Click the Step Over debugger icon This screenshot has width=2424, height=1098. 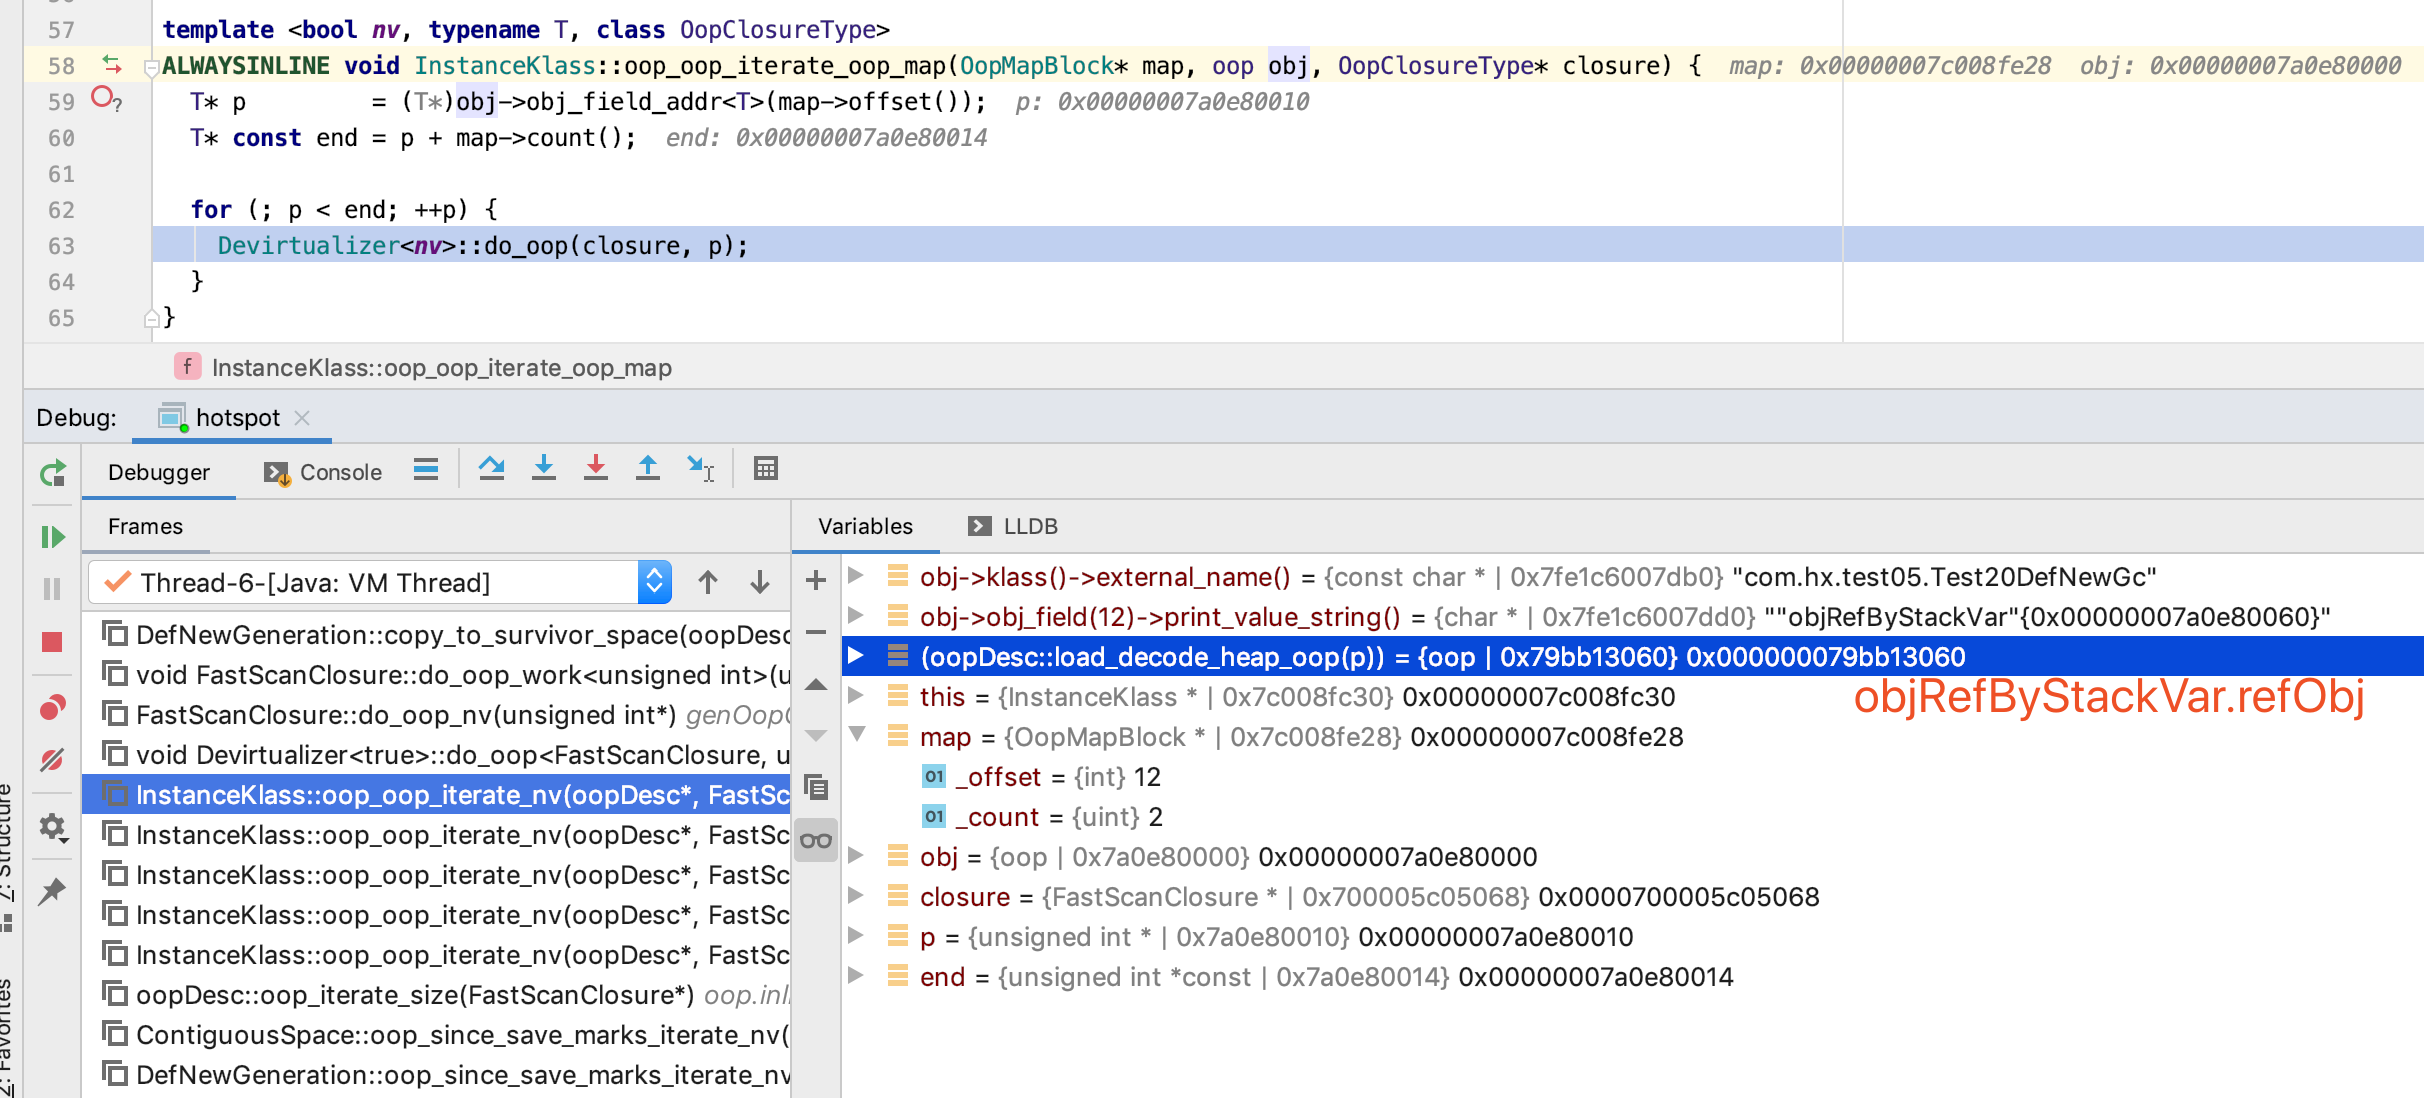tap(491, 469)
